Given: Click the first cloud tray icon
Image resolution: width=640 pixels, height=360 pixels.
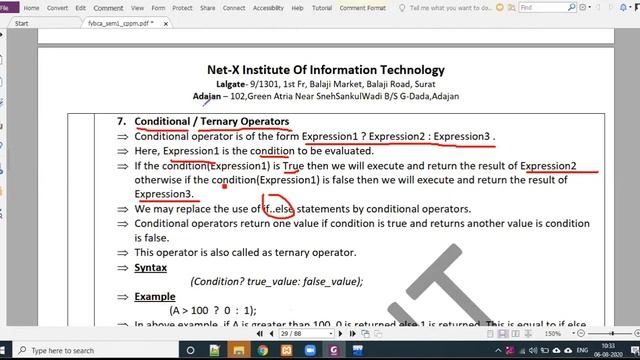Looking at the screenshot, I should point(556,350).
